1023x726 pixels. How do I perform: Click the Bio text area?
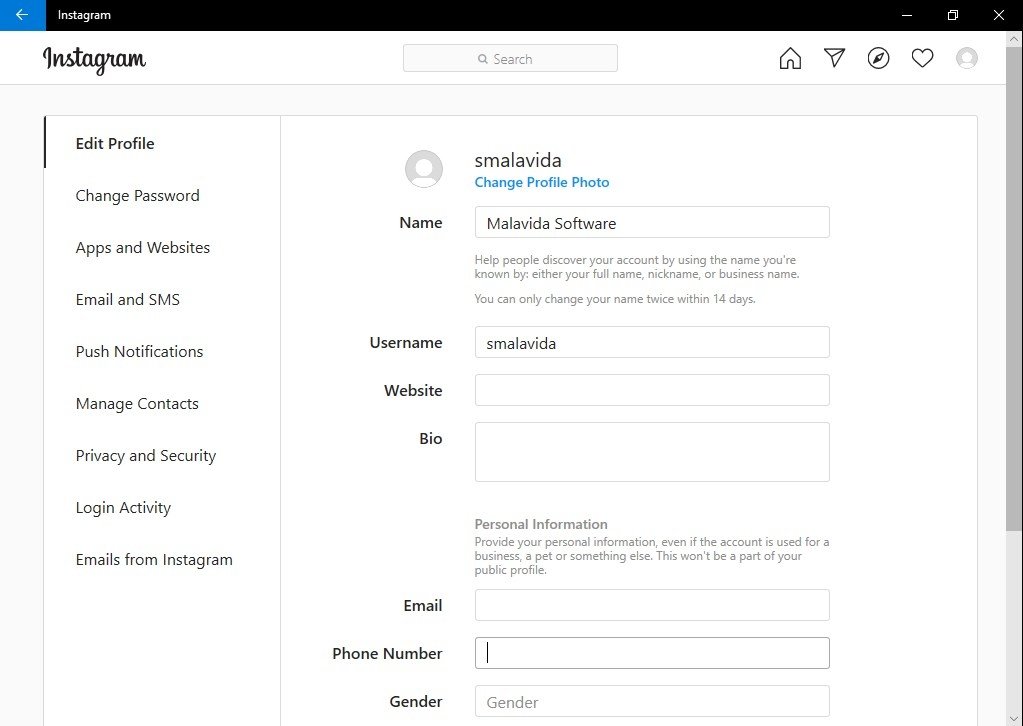click(652, 452)
